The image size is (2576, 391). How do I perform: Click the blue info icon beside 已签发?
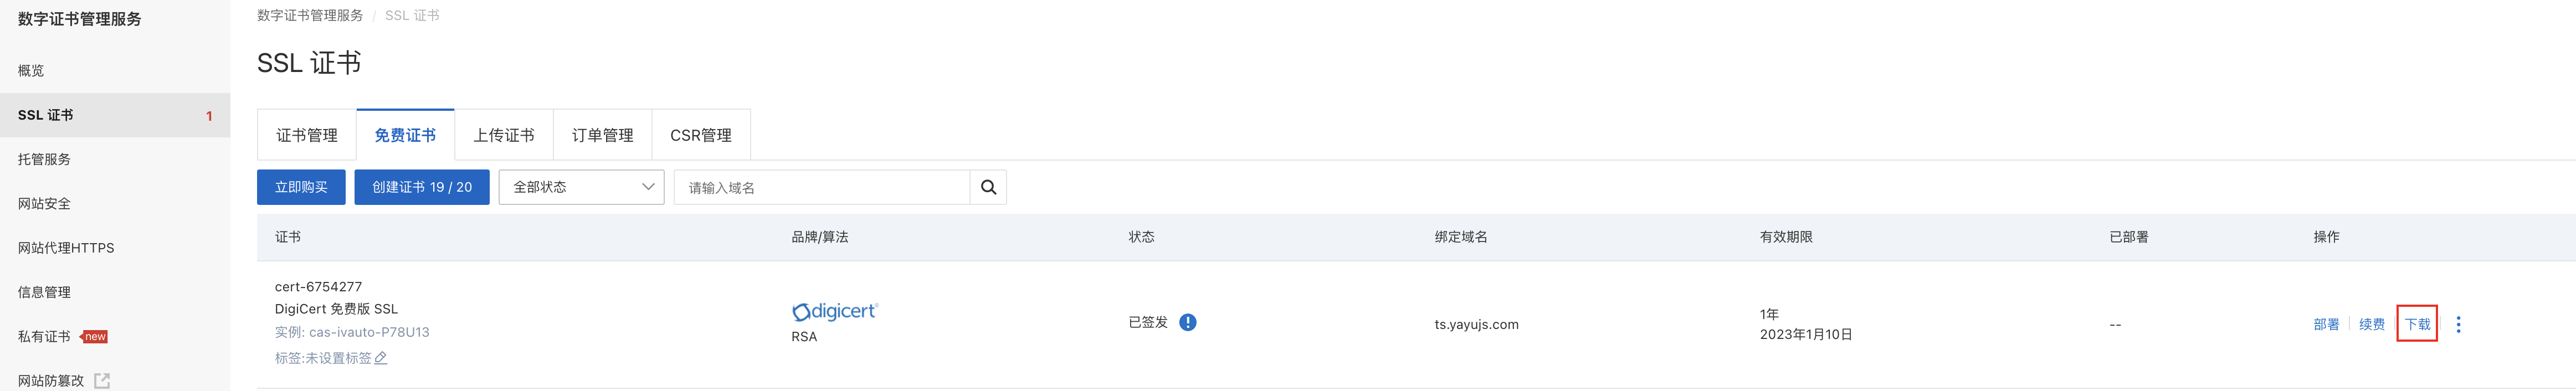(1187, 322)
